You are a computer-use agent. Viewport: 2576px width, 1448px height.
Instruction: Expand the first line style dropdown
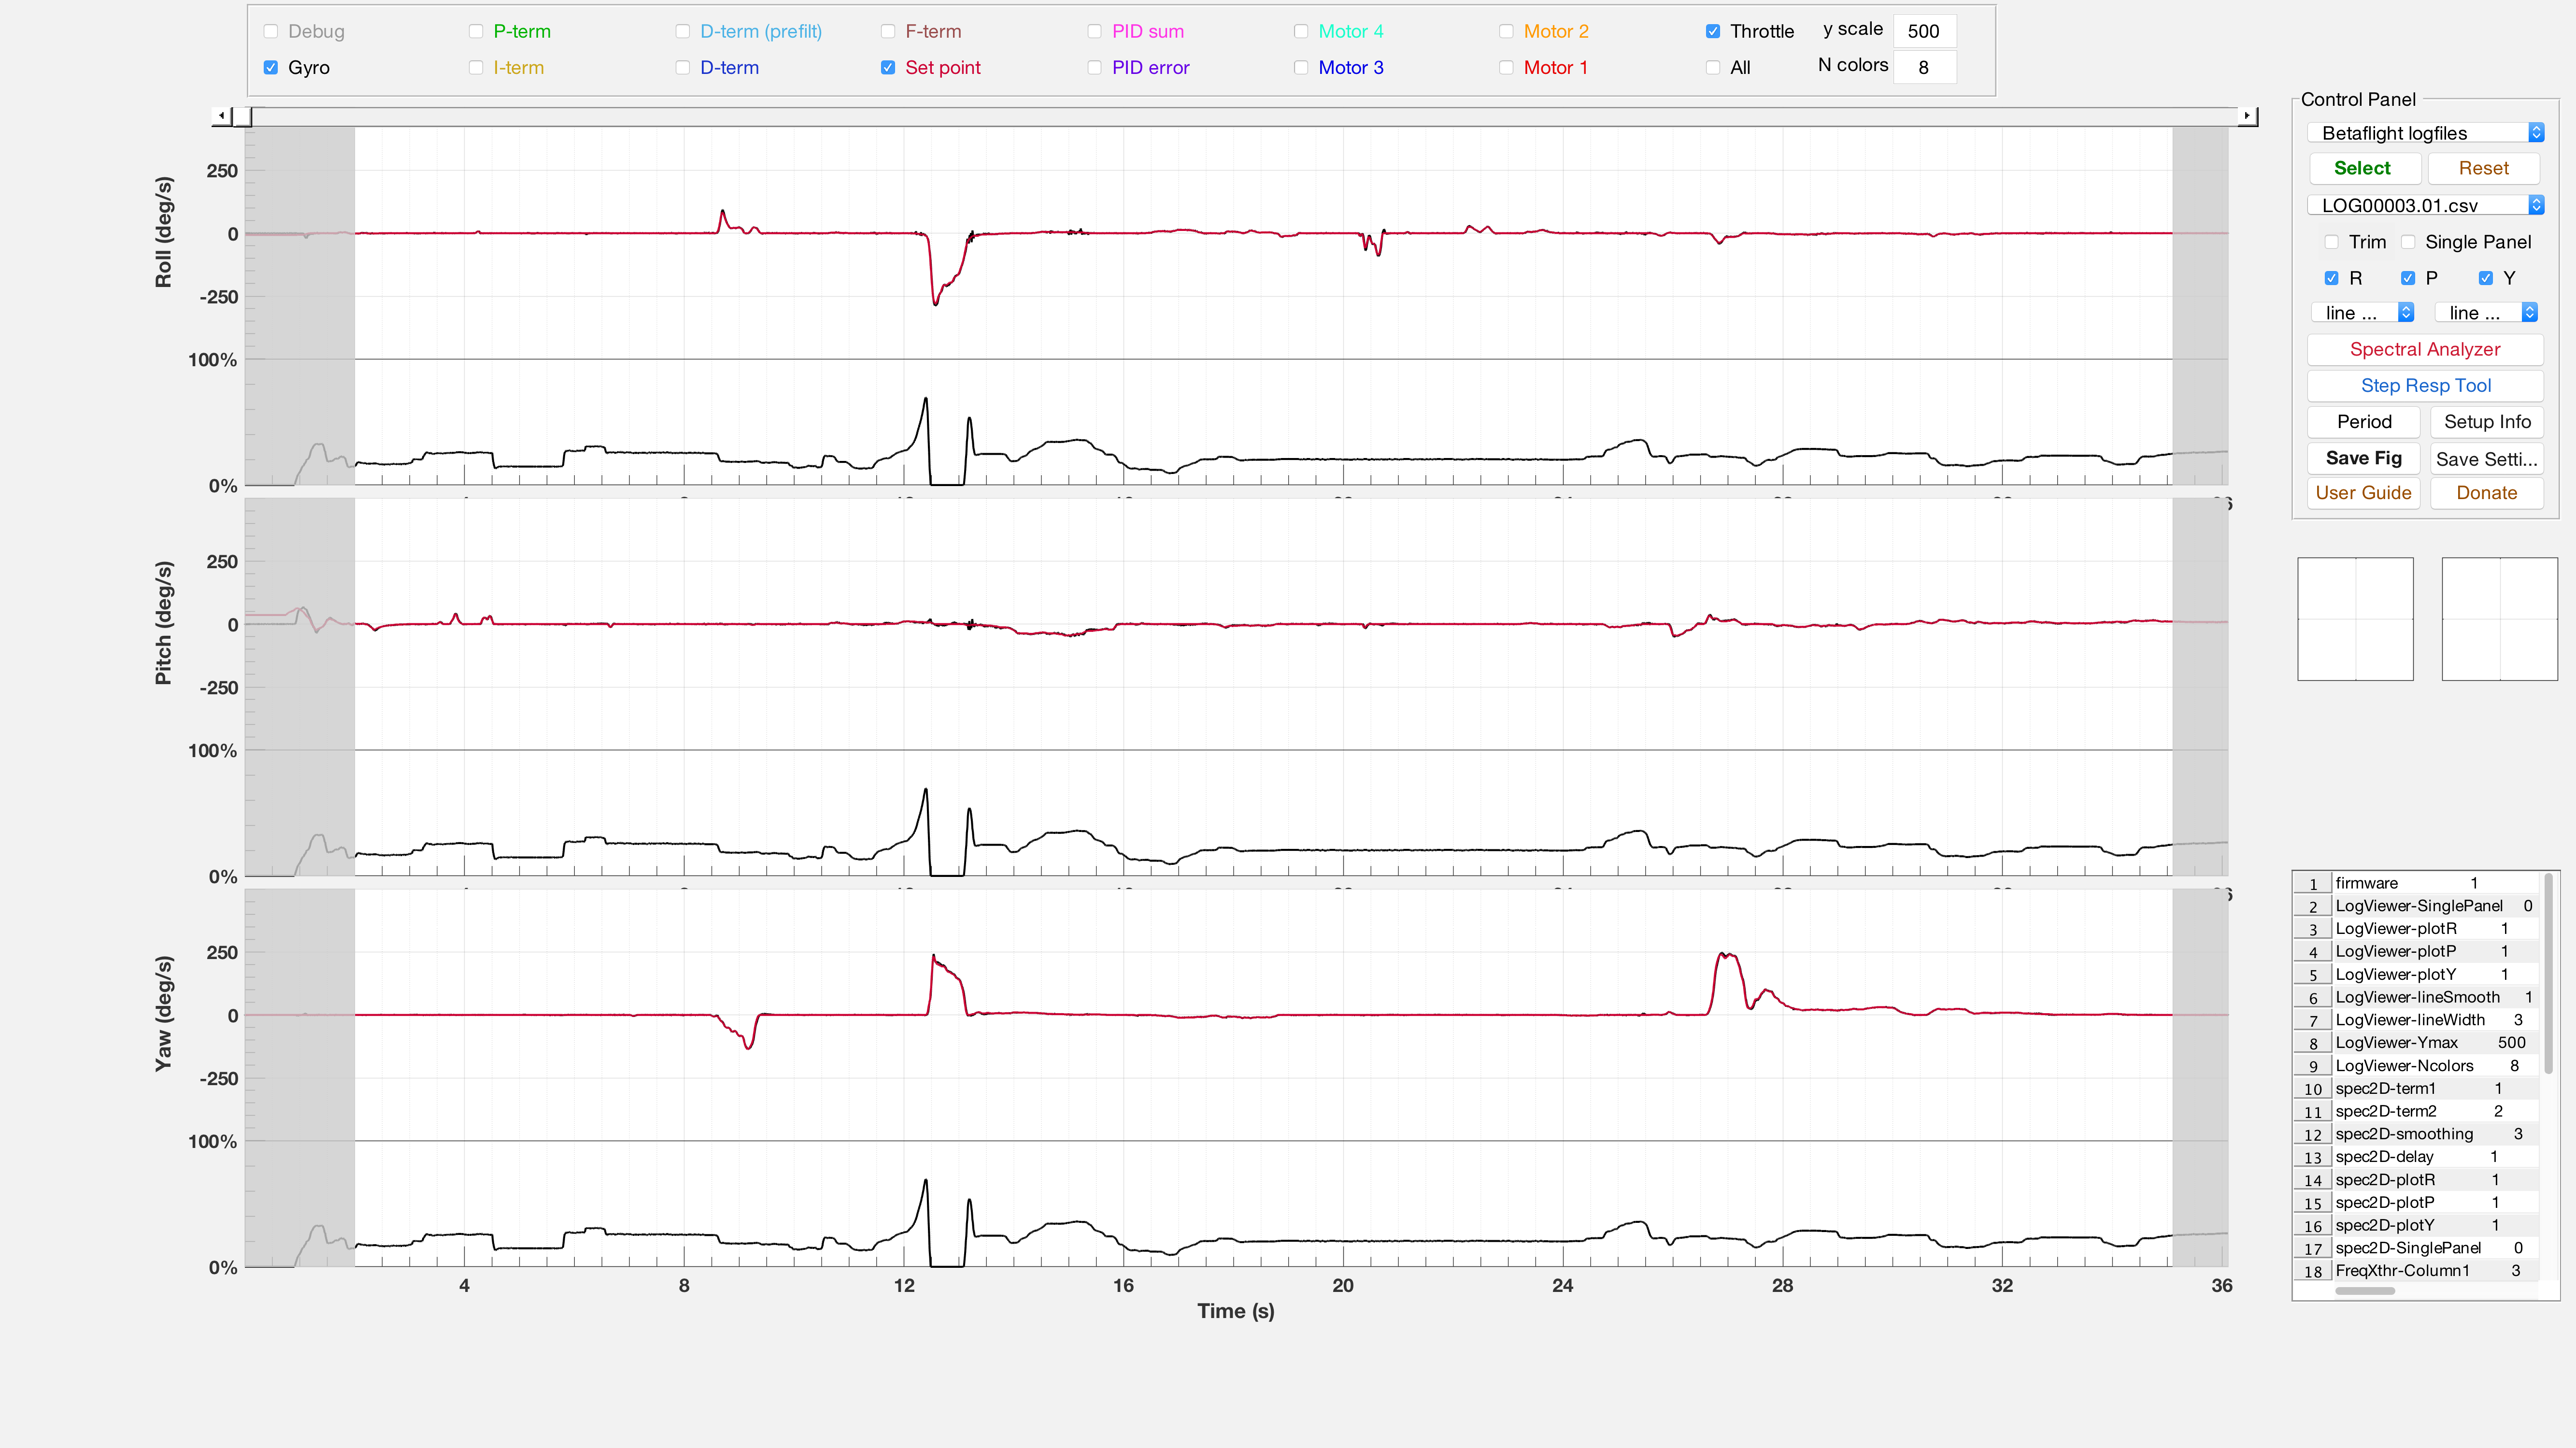pos(2362,313)
